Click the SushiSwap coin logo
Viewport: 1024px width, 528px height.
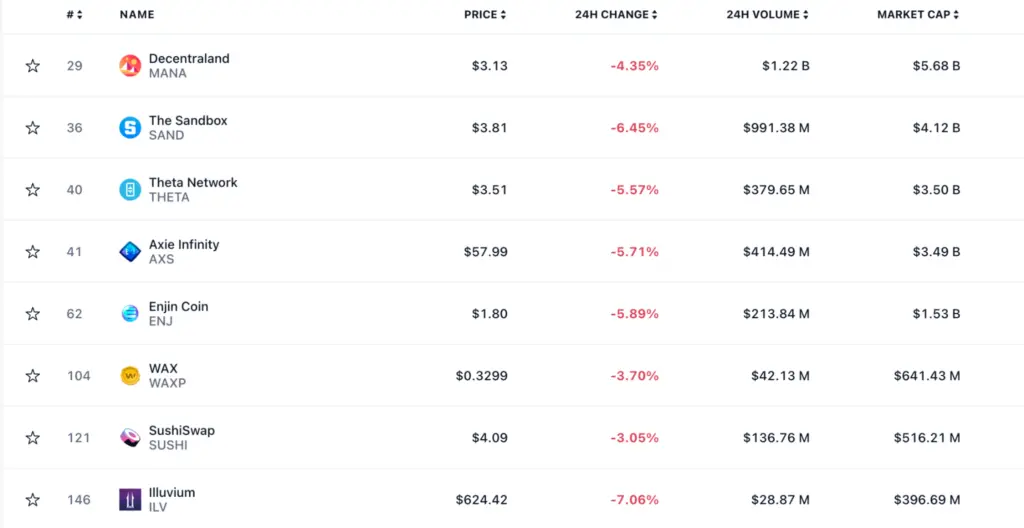(x=130, y=438)
